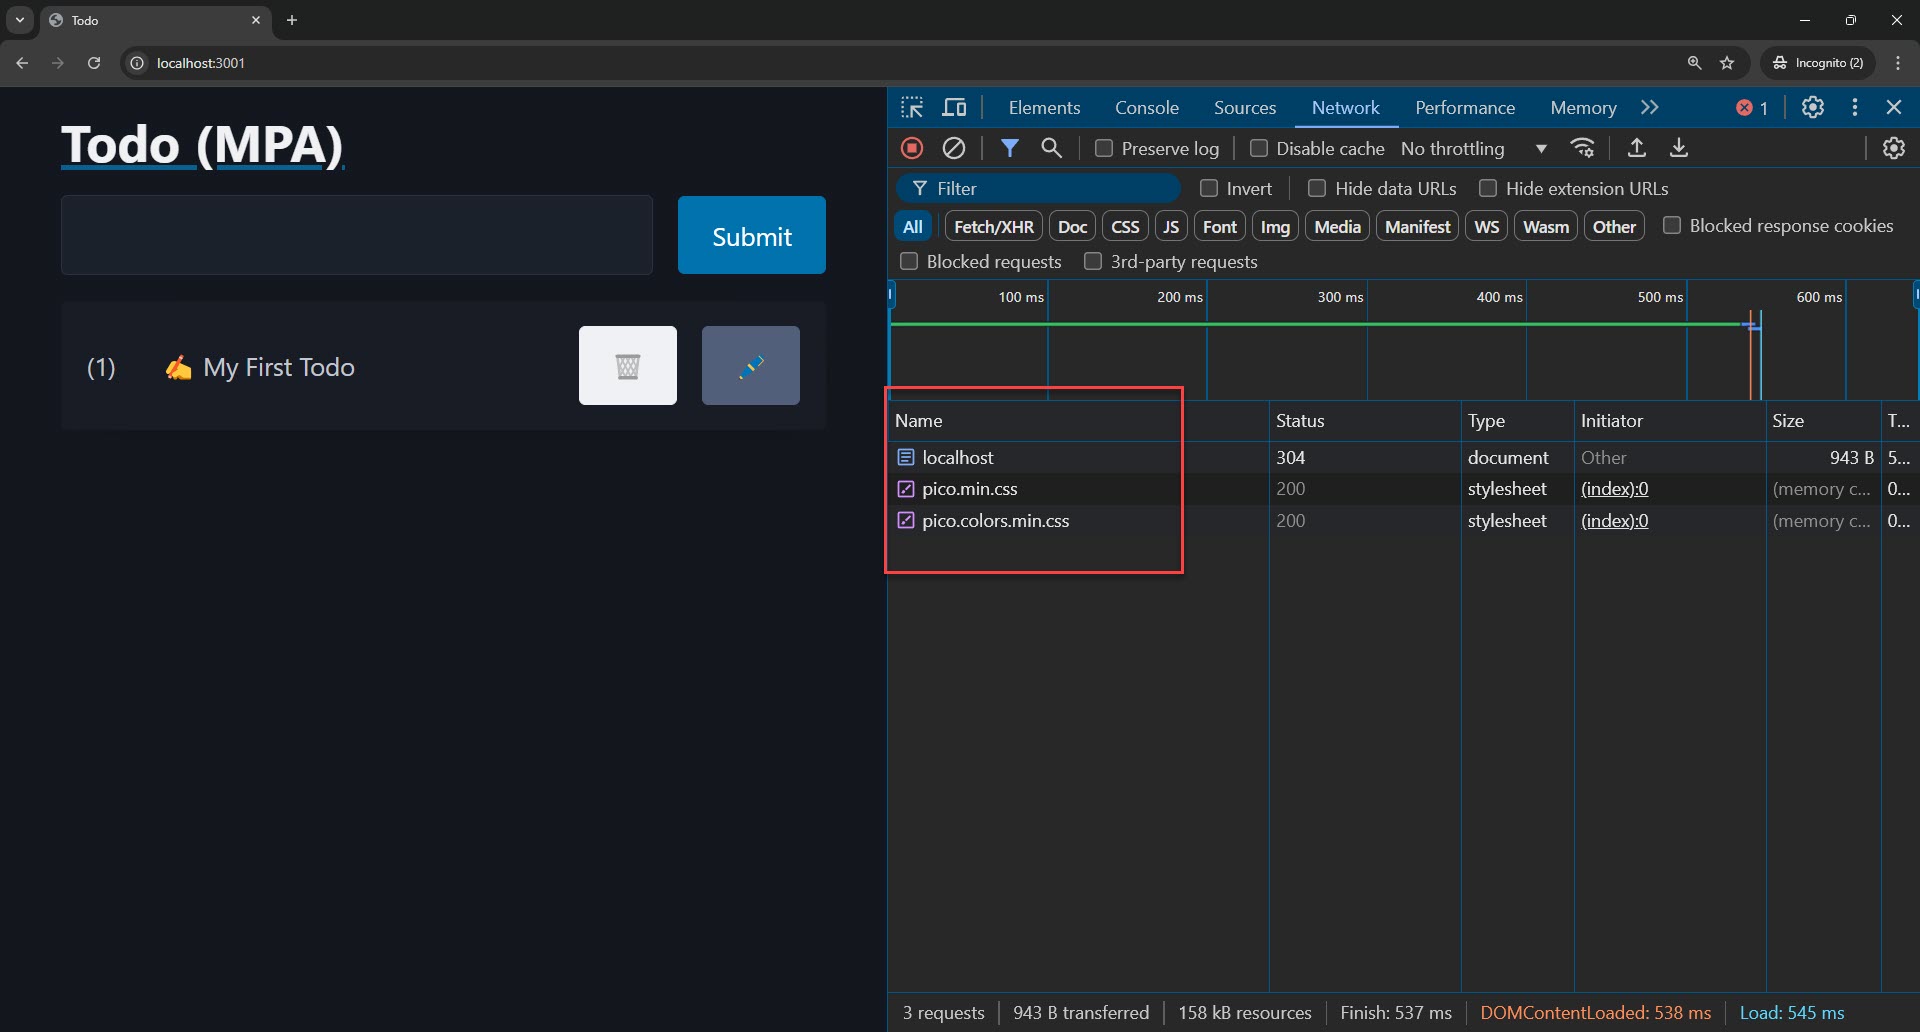Enable the Disable cache checkbox
Image resolution: width=1920 pixels, height=1032 pixels.
coord(1259,148)
